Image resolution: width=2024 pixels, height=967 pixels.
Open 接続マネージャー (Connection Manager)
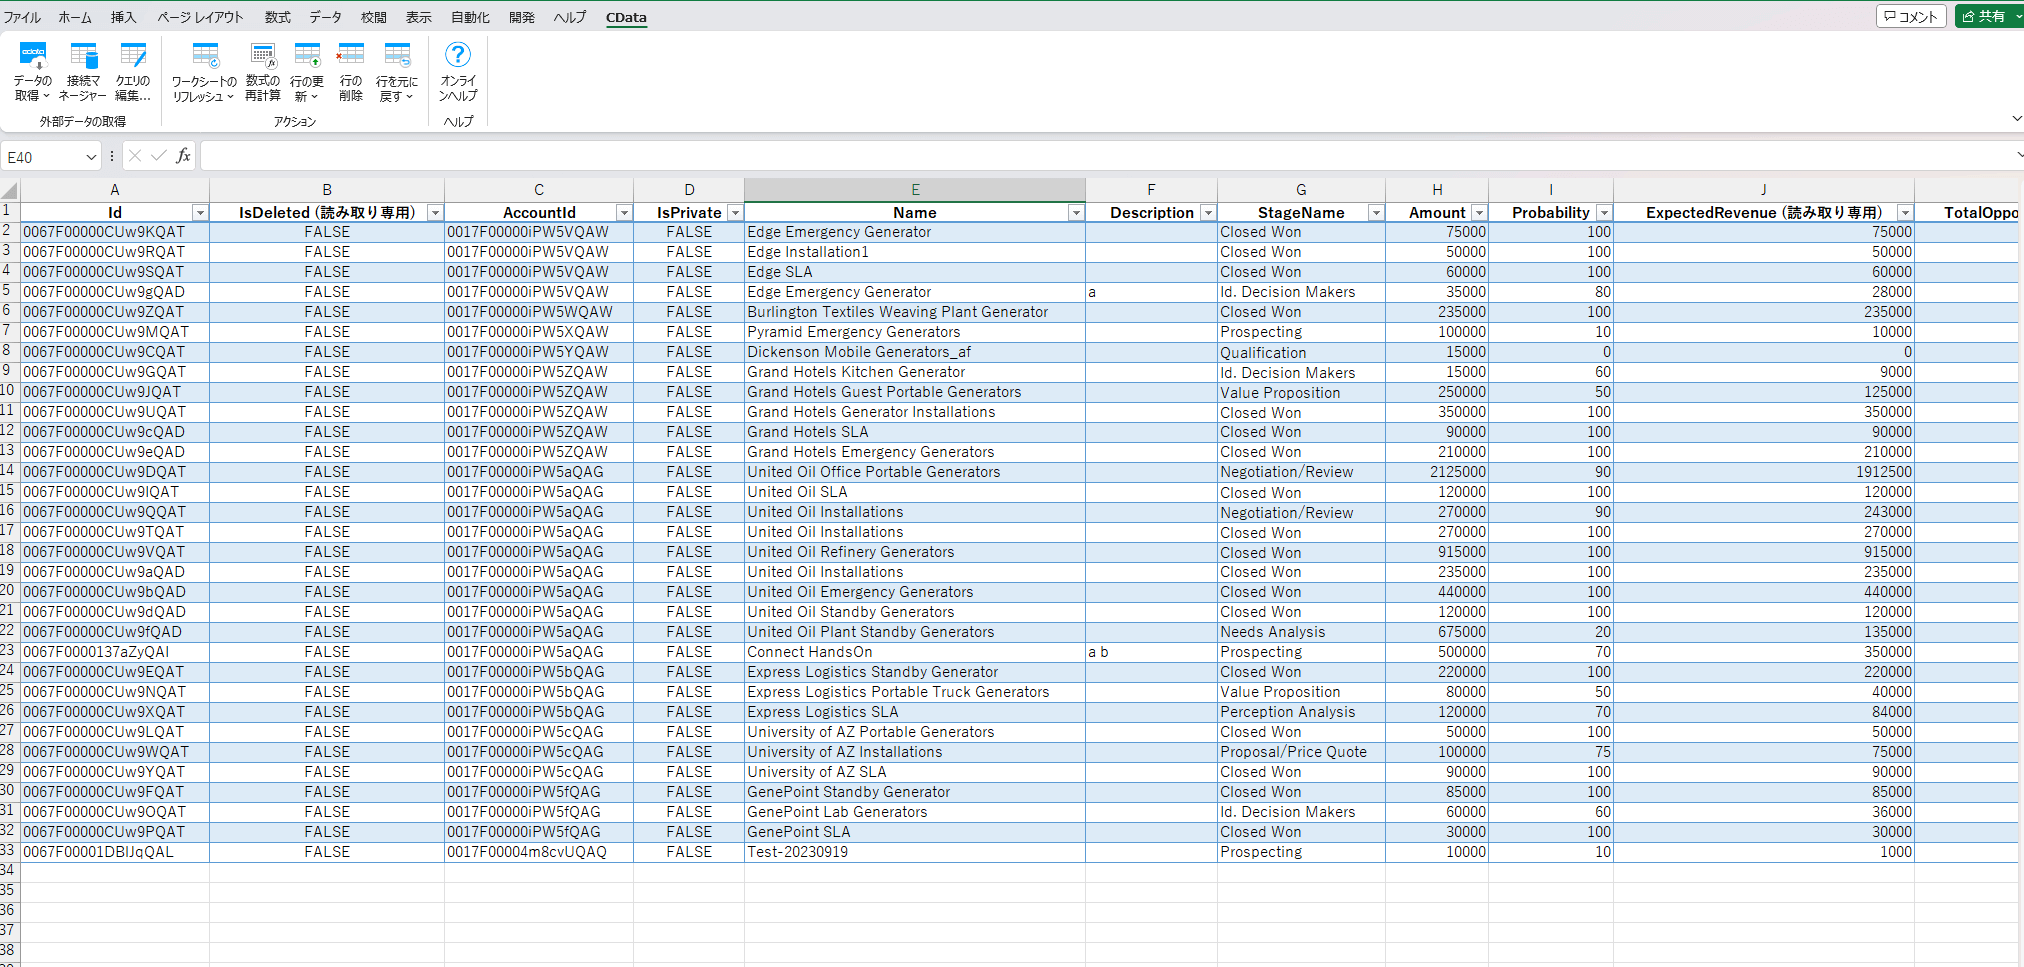(83, 70)
